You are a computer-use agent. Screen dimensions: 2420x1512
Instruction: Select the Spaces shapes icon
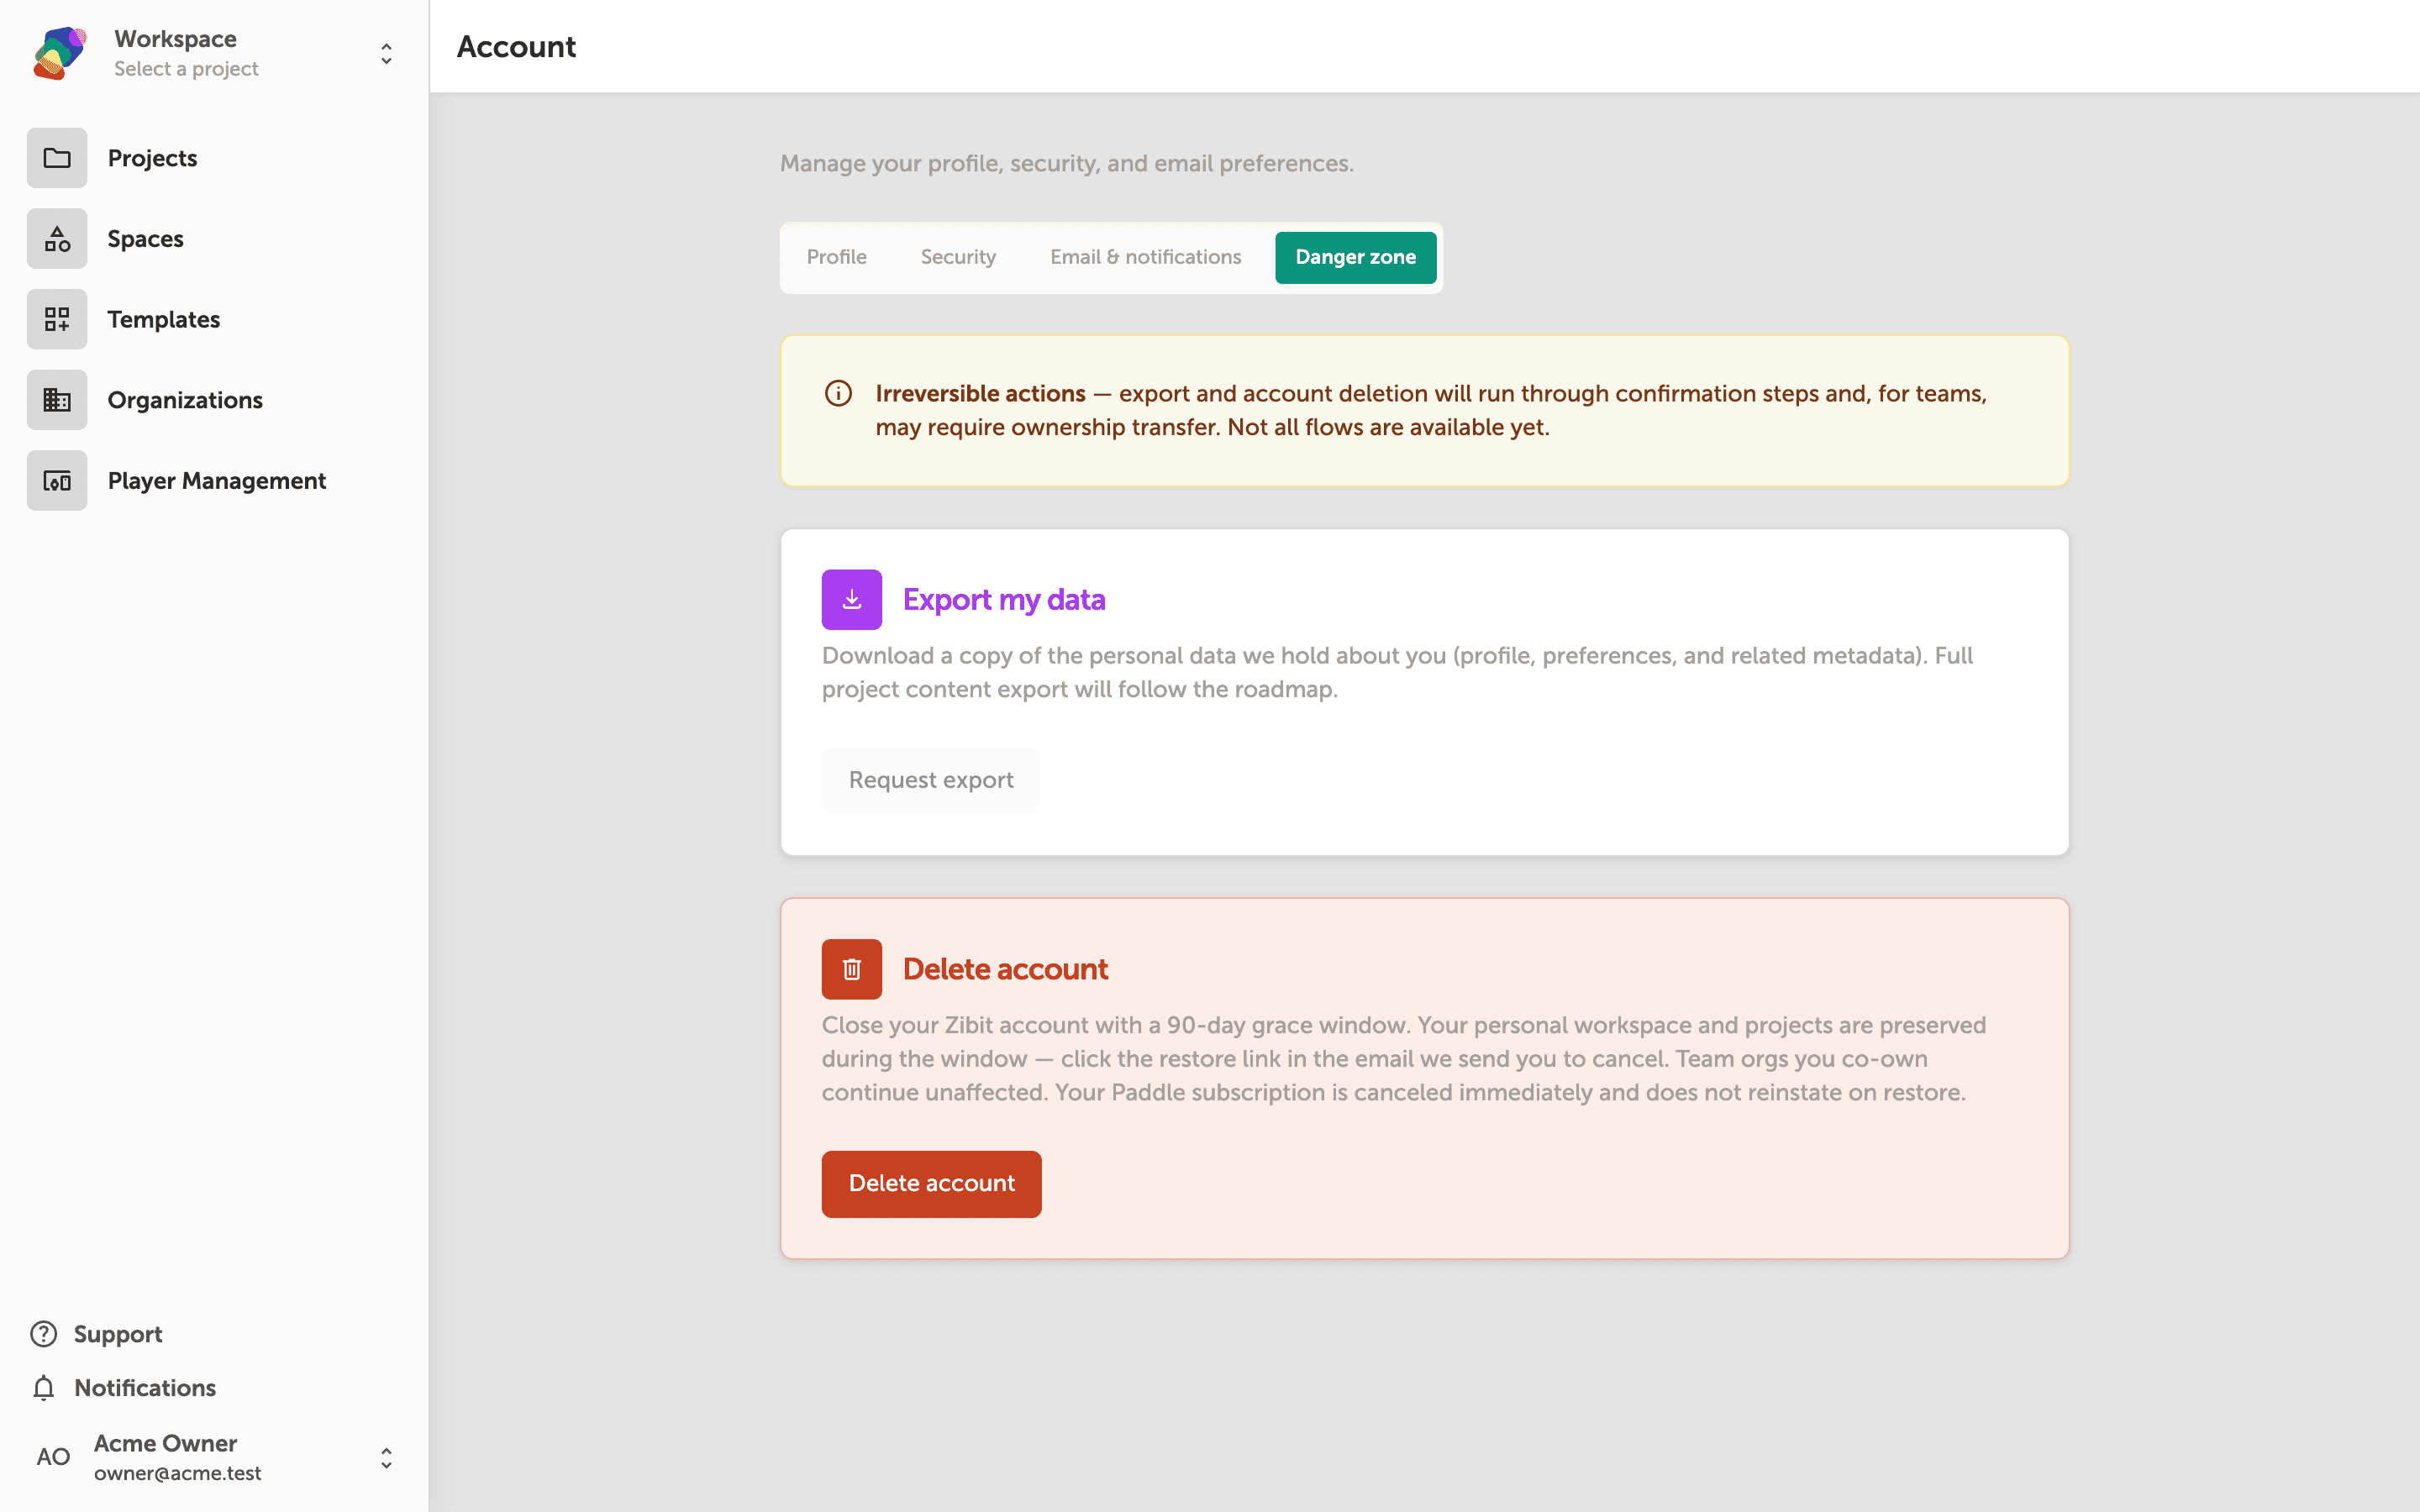tap(57, 239)
